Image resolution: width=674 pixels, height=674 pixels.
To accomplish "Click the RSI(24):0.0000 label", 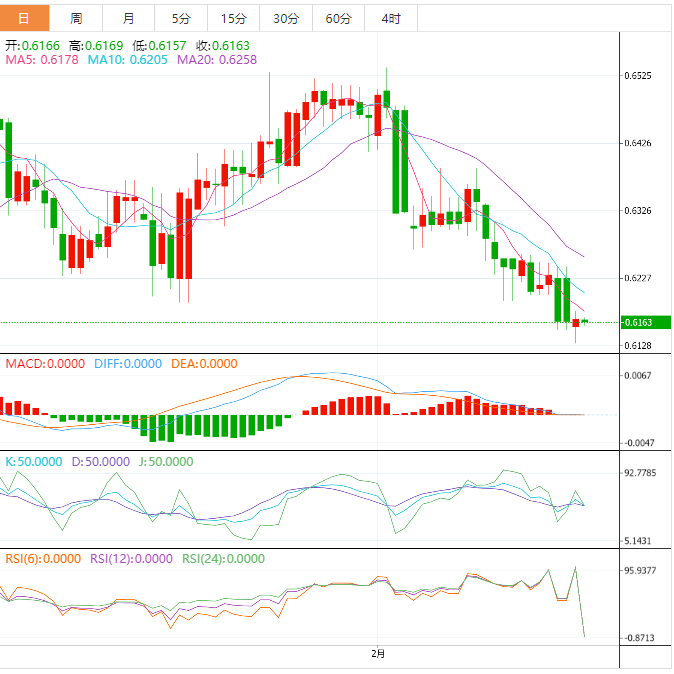I will (224, 559).
